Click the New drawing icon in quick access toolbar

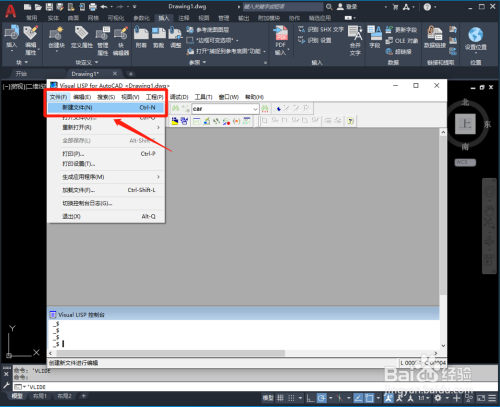pos(28,7)
